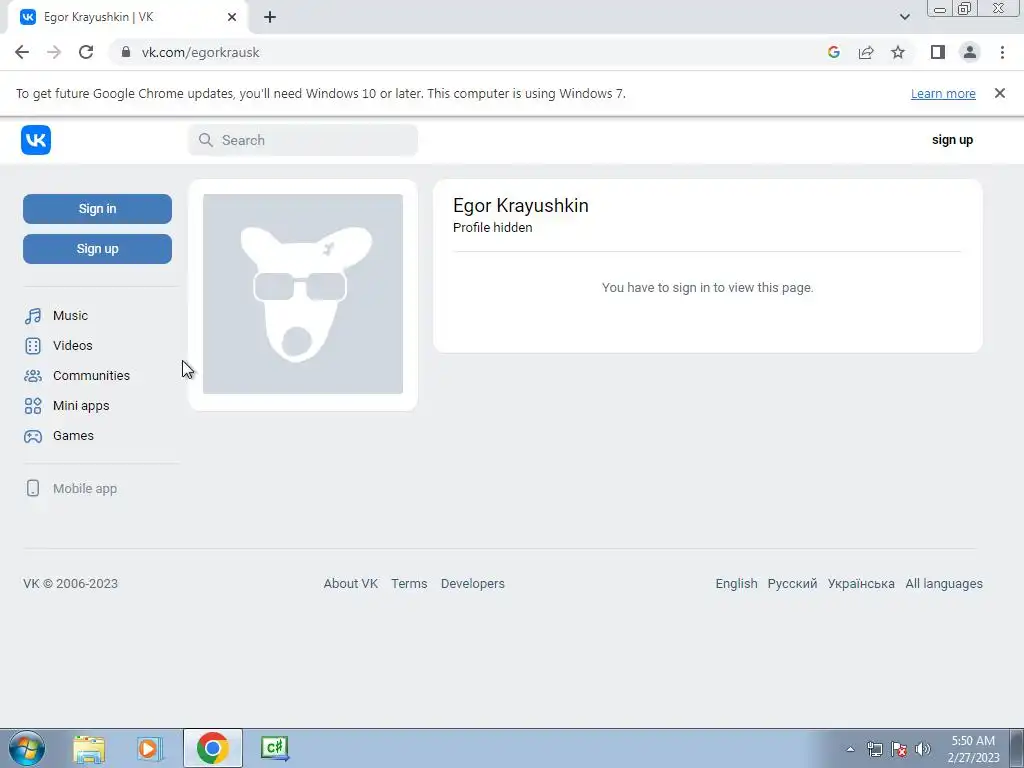
Task: Click the lock icon in address bar
Action: click(126, 52)
